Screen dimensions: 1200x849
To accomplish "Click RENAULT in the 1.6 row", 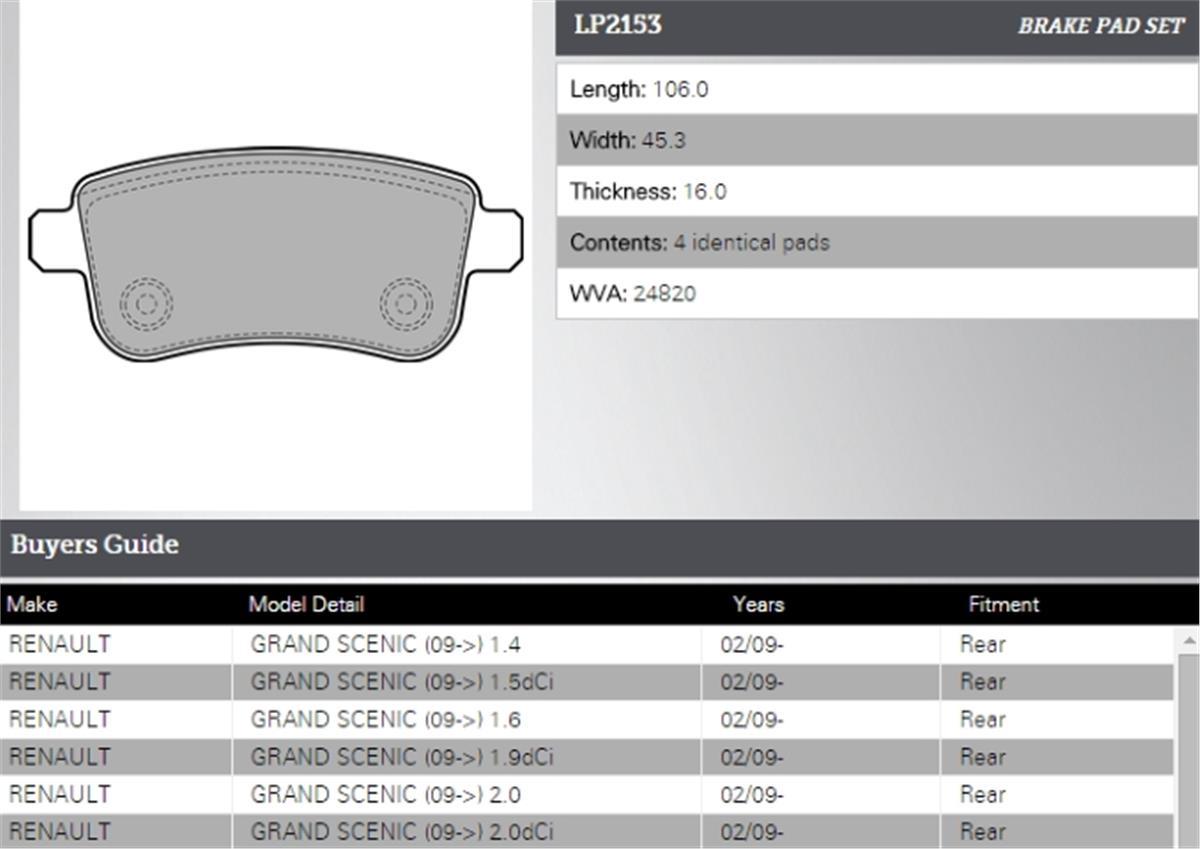I will pos(59,720).
